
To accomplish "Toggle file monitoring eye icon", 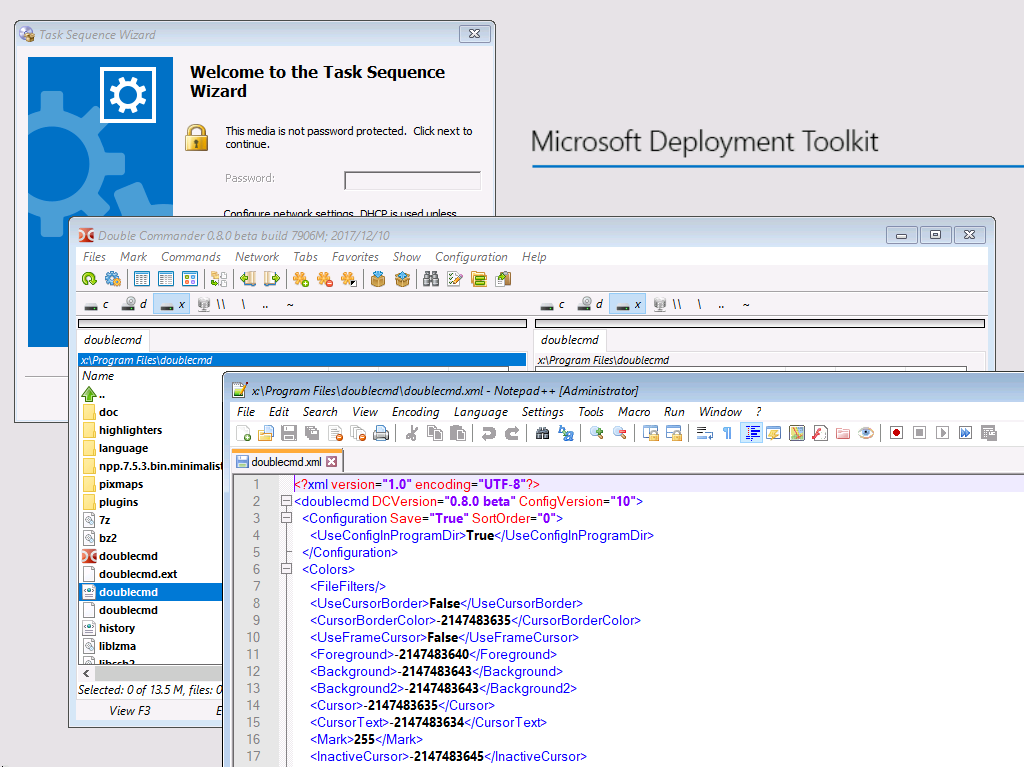I will coord(866,433).
